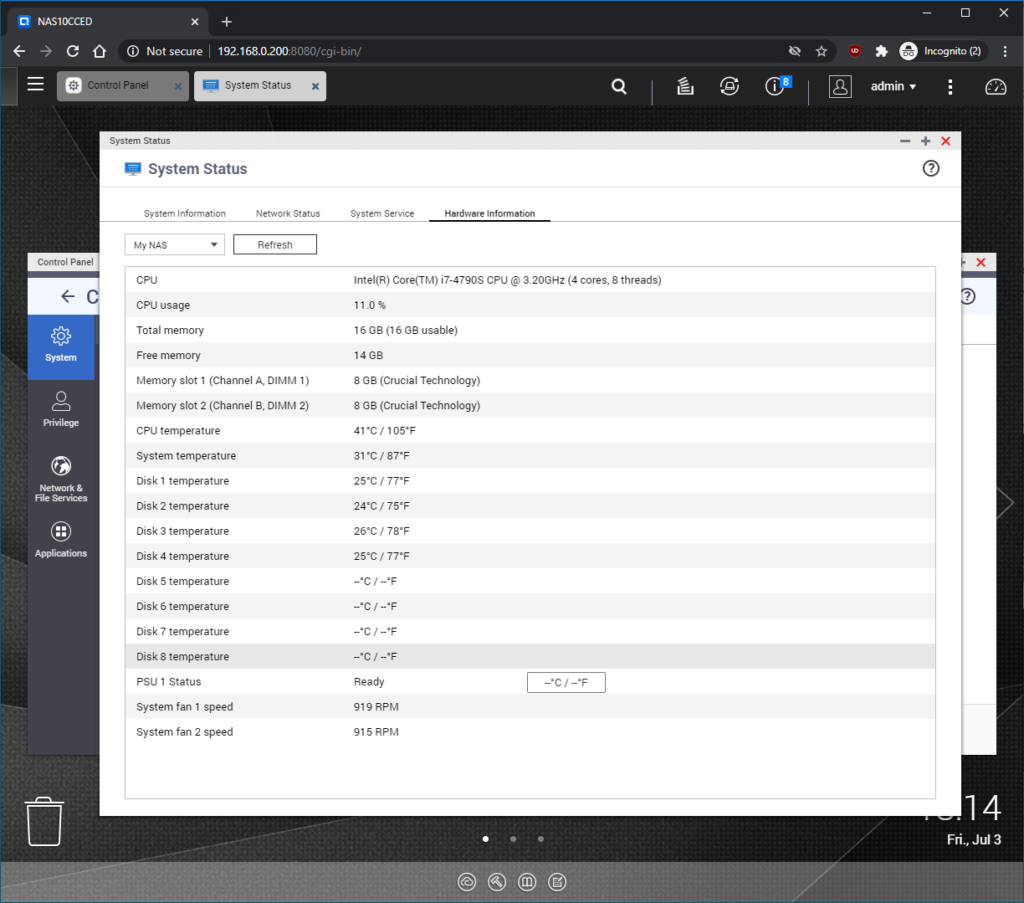This screenshot has width=1024, height=903.
Task: Select the System Status taskbar tab
Action: point(258,86)
